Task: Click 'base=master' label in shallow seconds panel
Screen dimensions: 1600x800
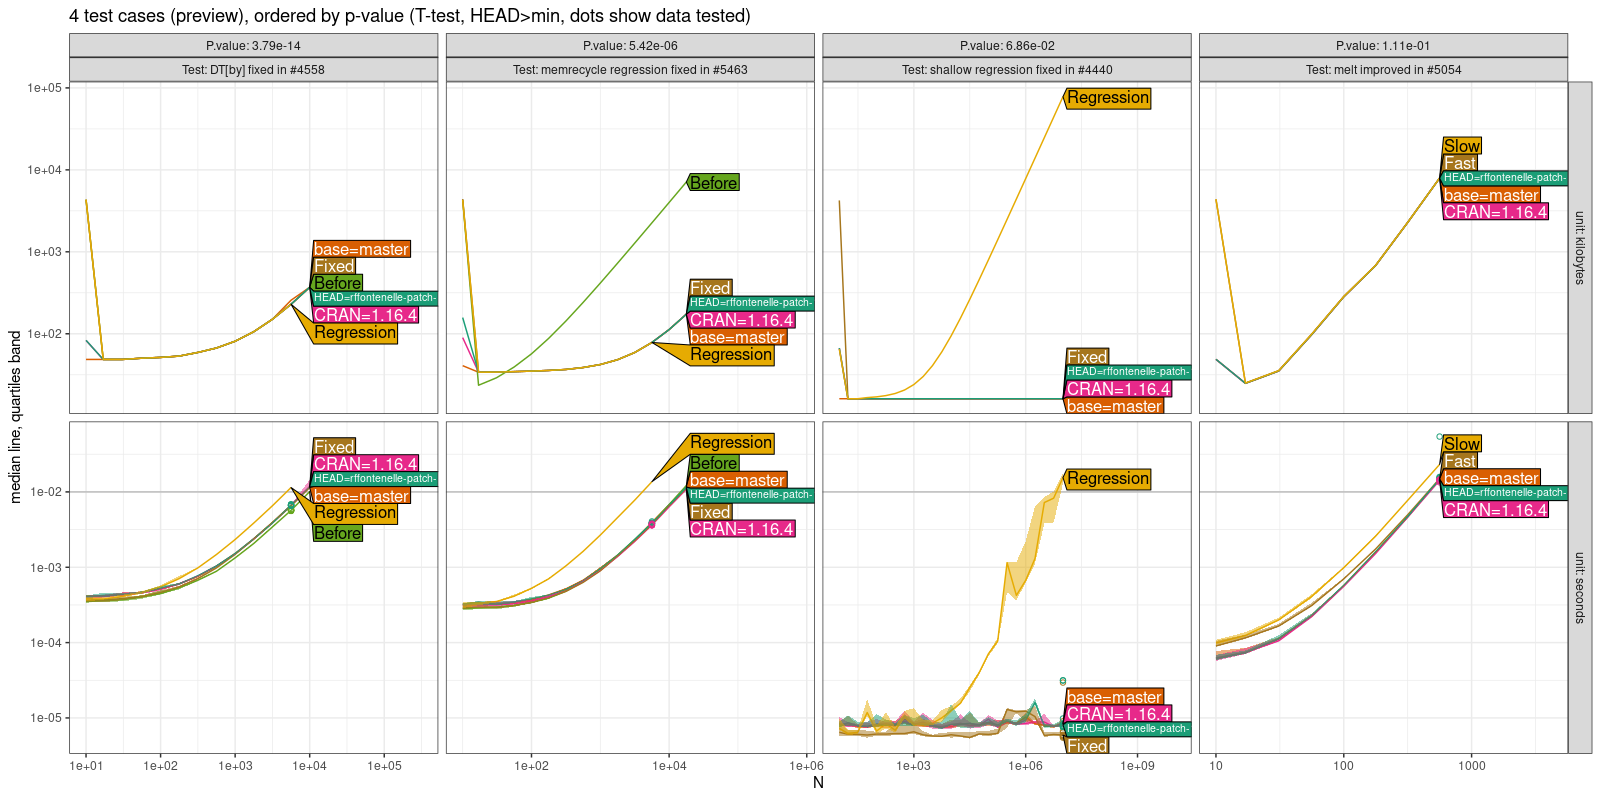Action: point(1114,697)
